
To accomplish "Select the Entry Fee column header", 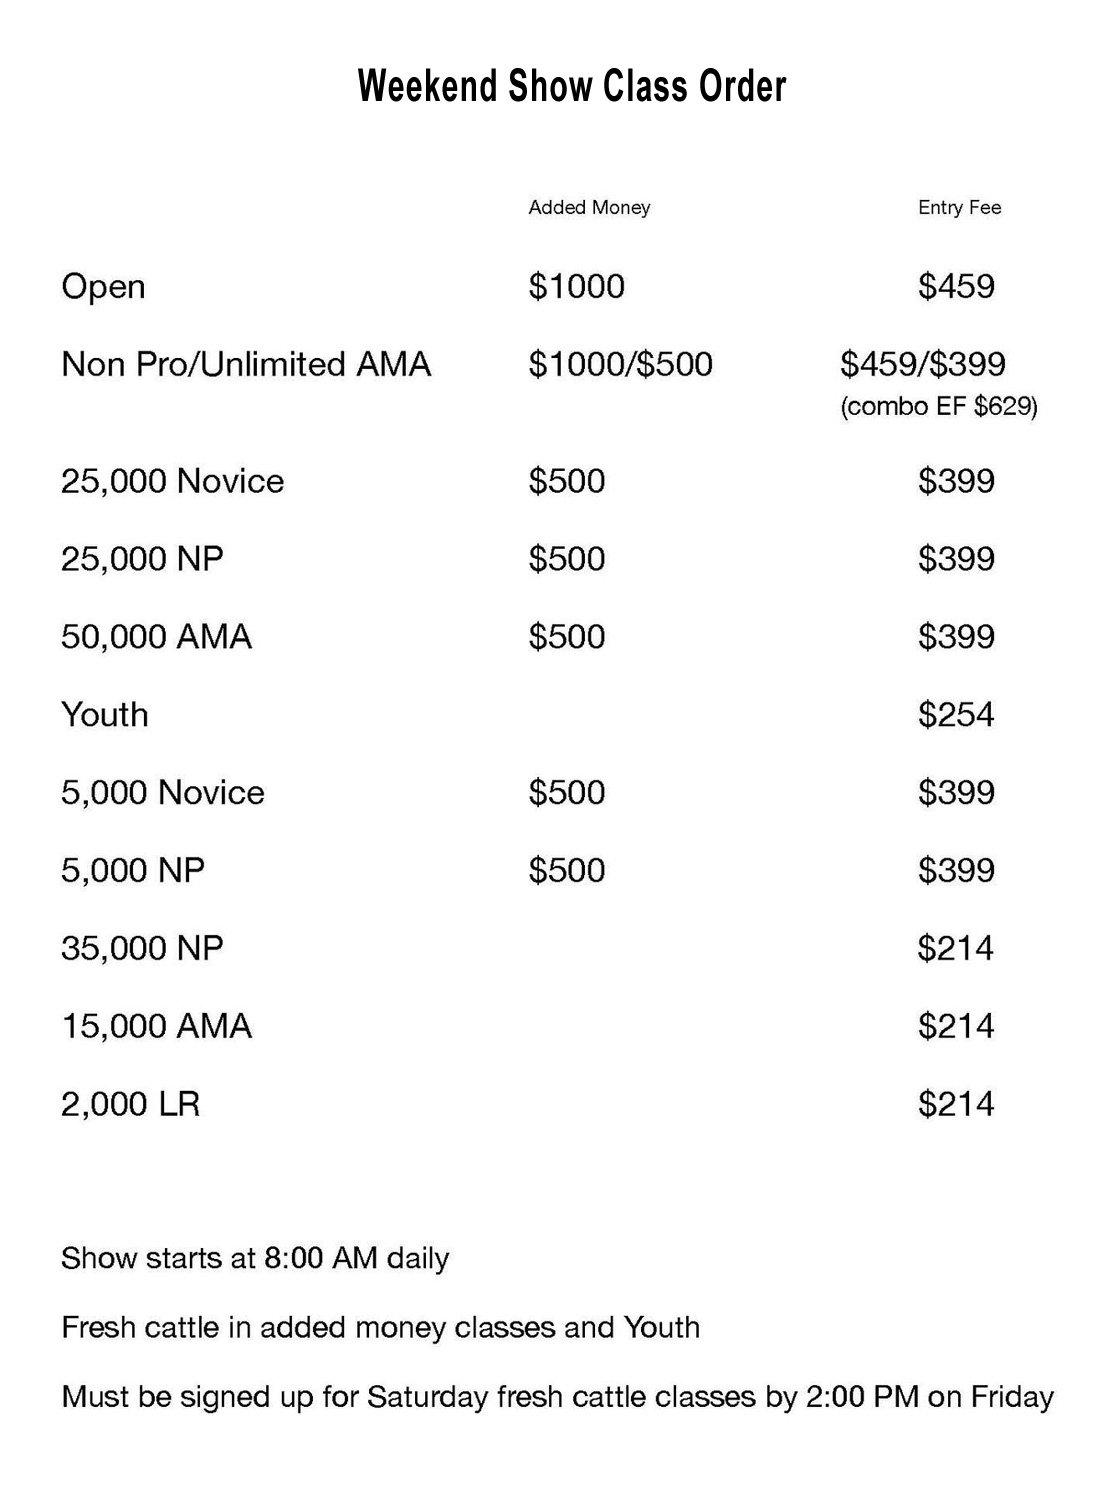I will click(959, 207).
